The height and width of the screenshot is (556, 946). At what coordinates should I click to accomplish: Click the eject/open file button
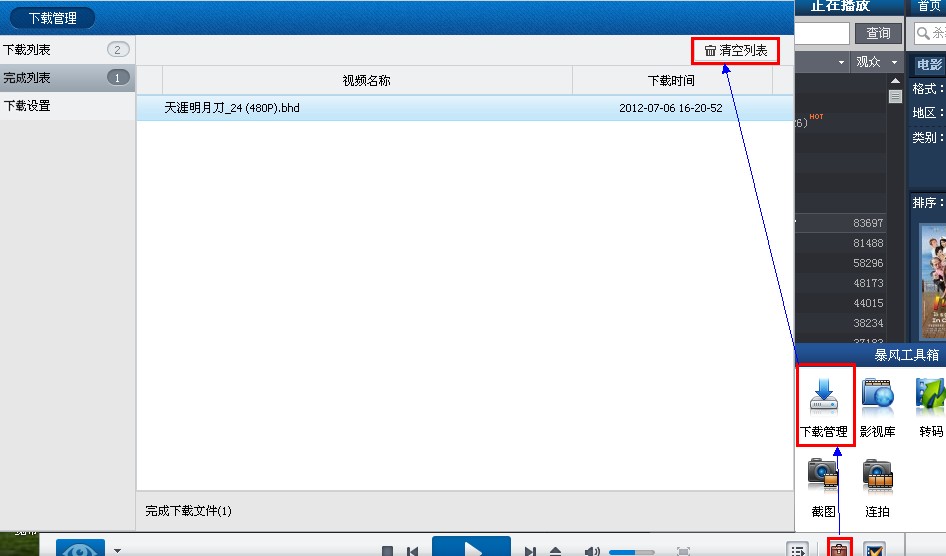pyautogui.click(x=556, y=551)
